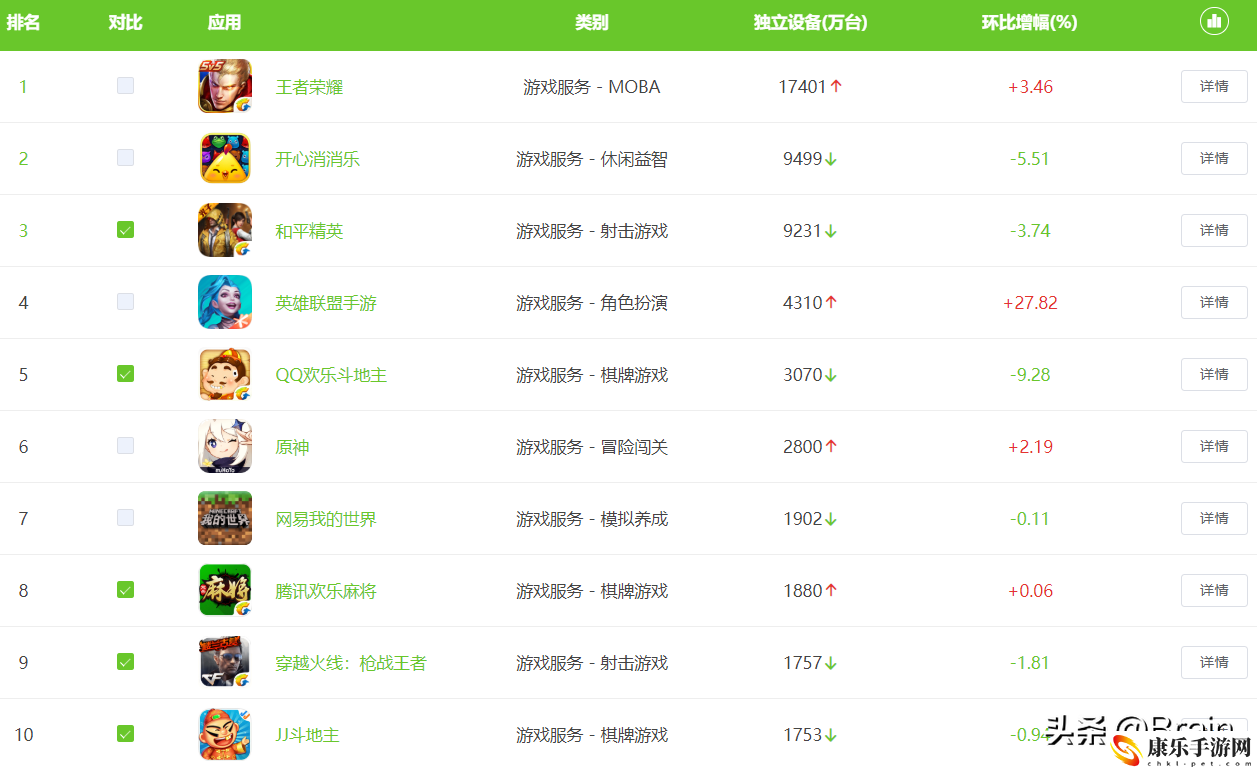Click the device count 1880

click(x=802, y=591)
